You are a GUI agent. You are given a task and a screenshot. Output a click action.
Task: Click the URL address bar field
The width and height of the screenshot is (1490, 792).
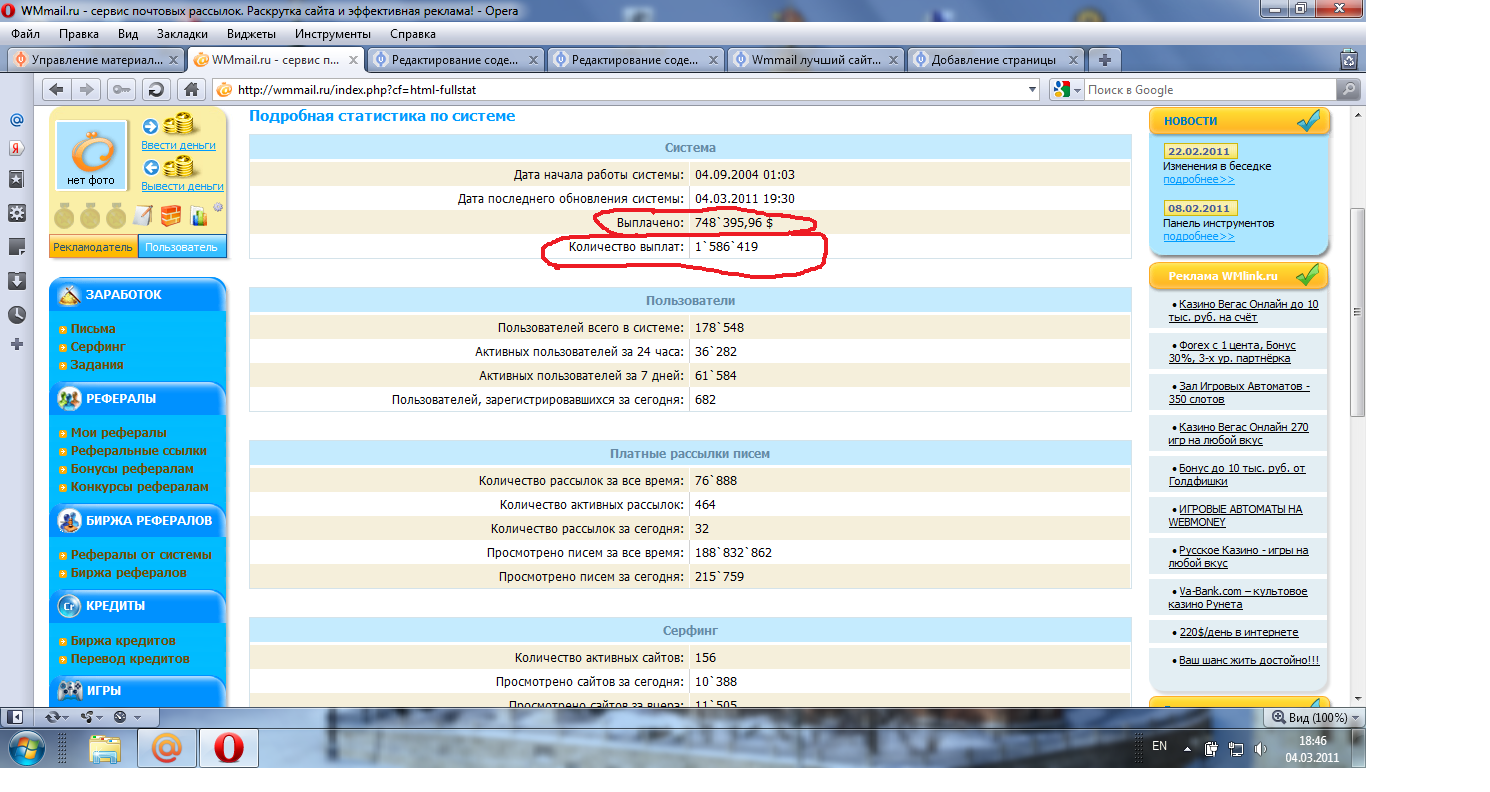625,90
